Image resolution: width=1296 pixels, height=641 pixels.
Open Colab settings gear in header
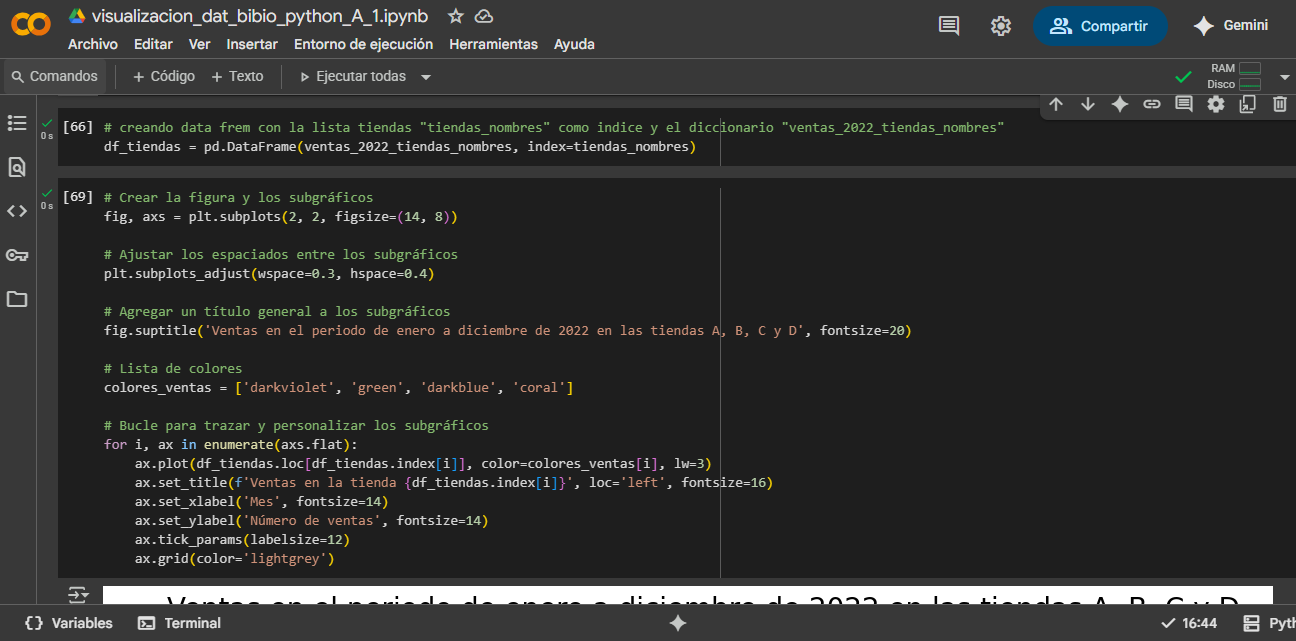[1001, 26]
